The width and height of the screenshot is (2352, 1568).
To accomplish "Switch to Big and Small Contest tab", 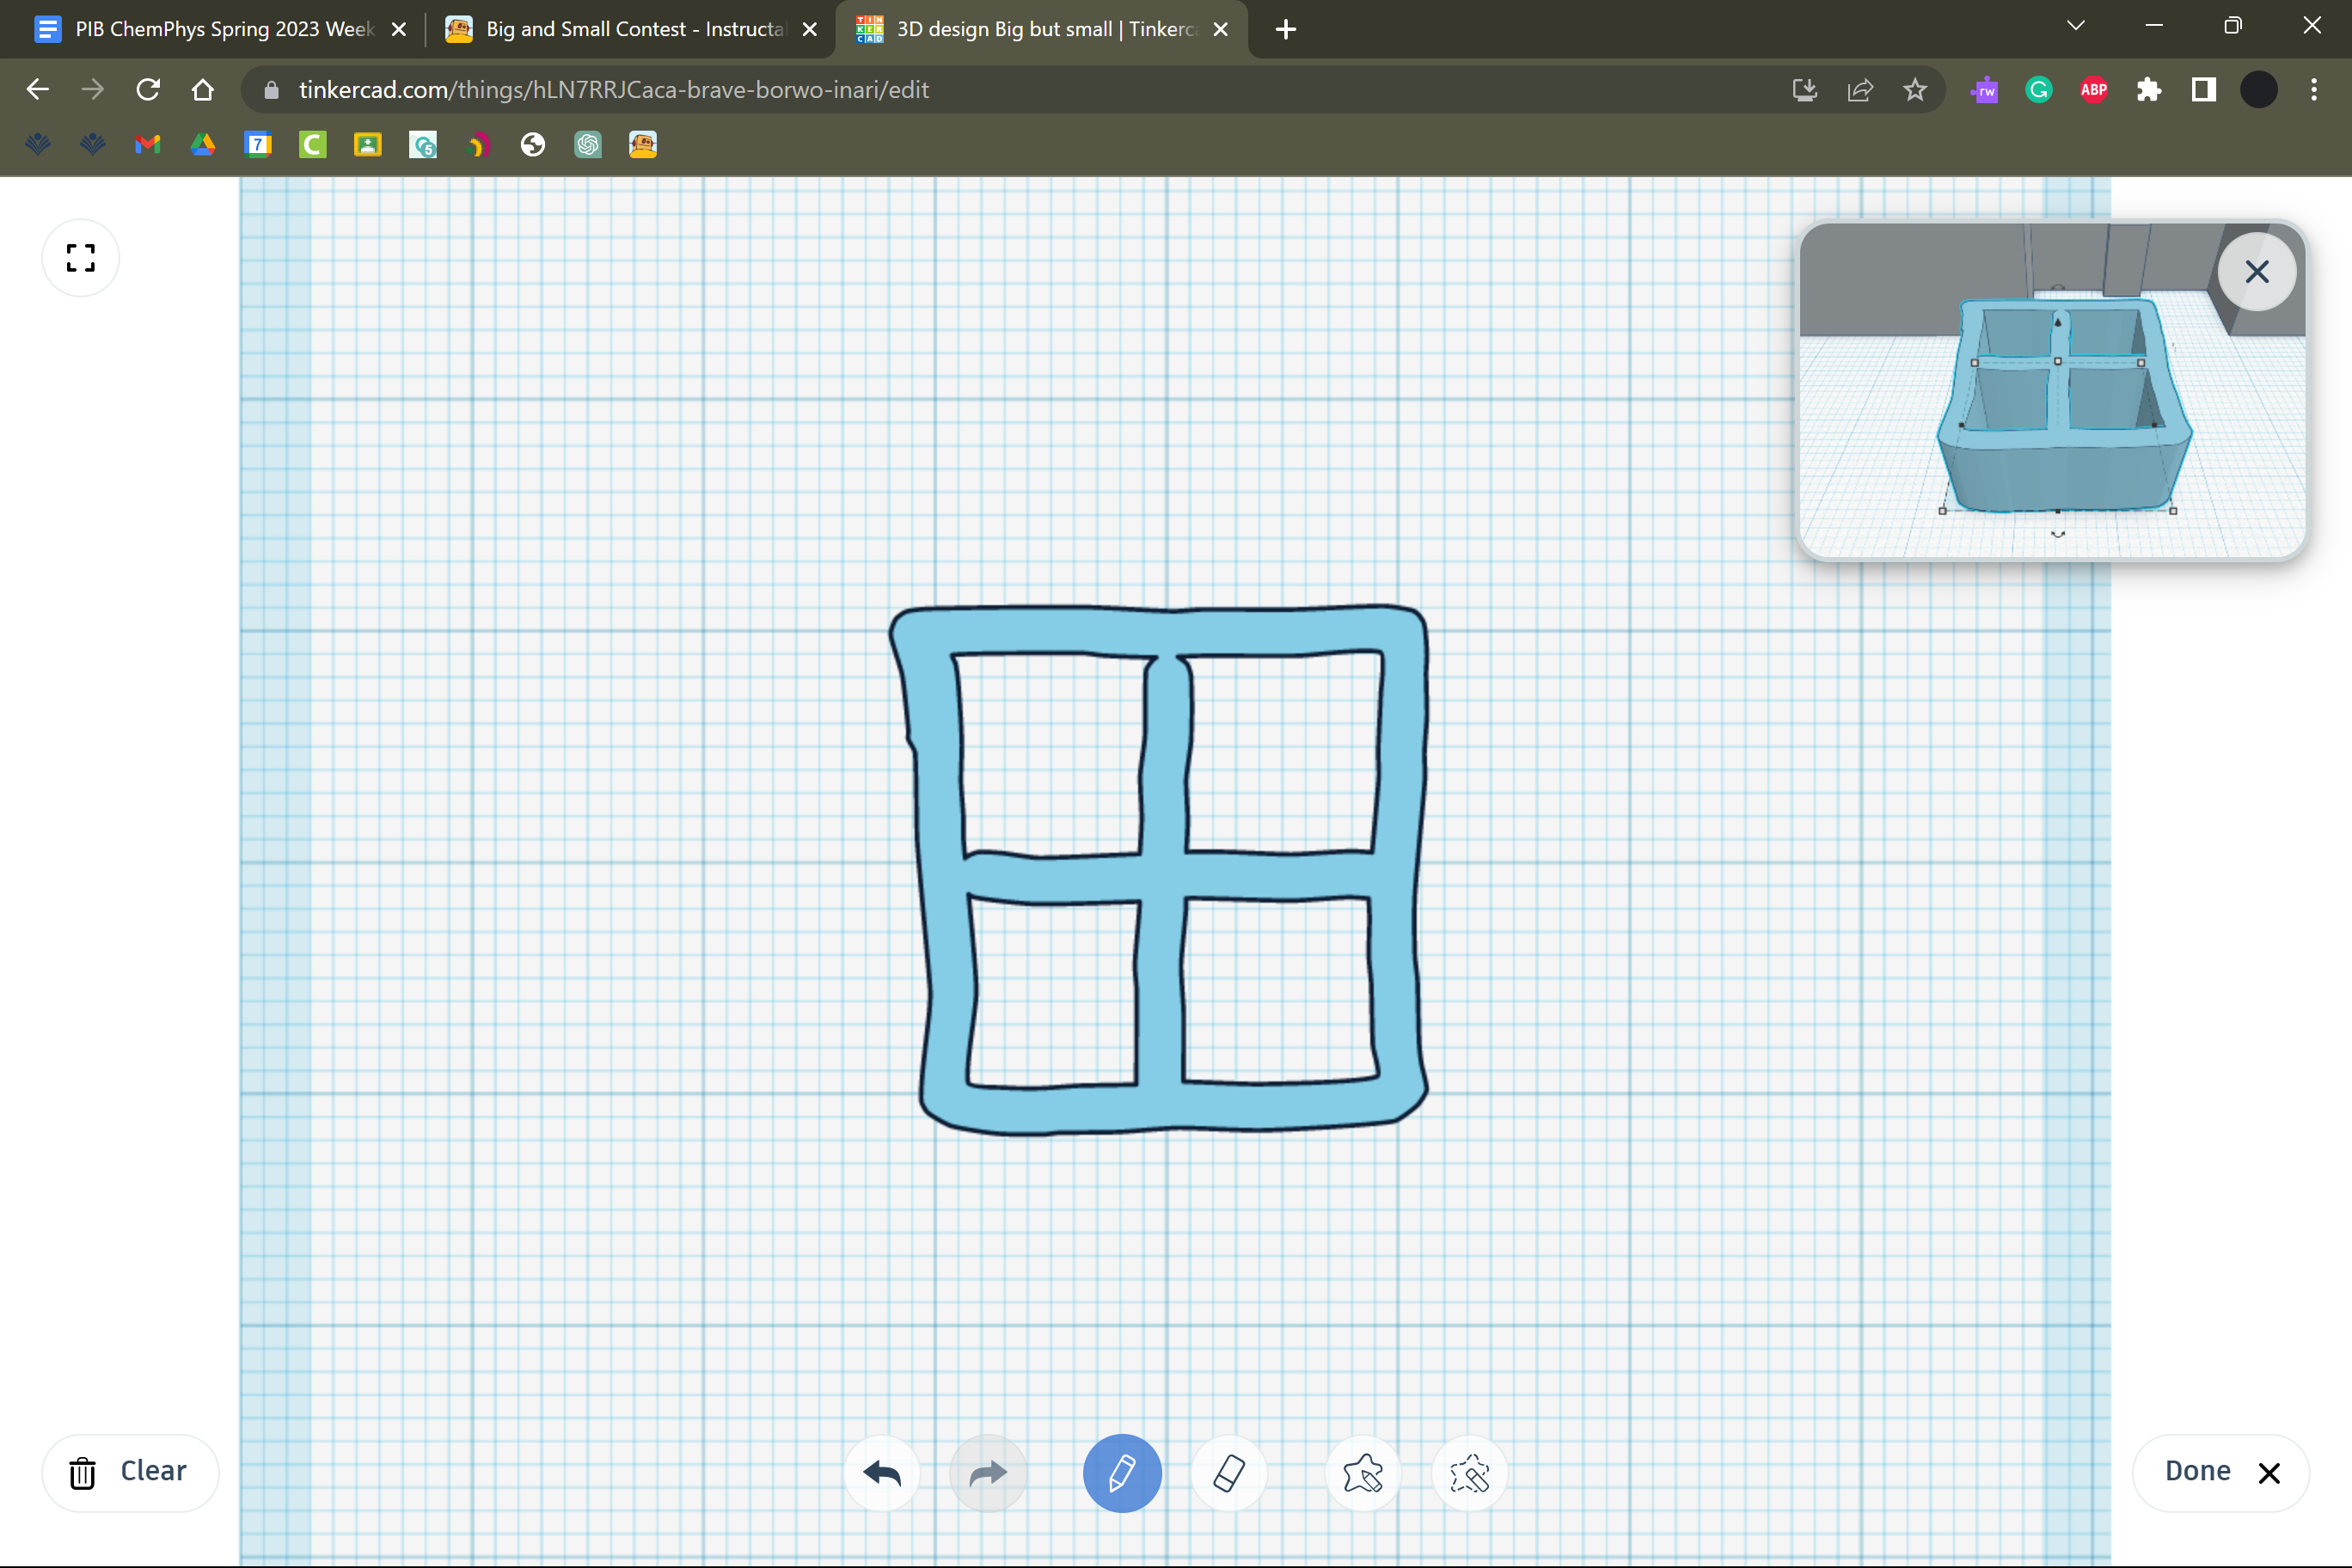I will 635,29.
